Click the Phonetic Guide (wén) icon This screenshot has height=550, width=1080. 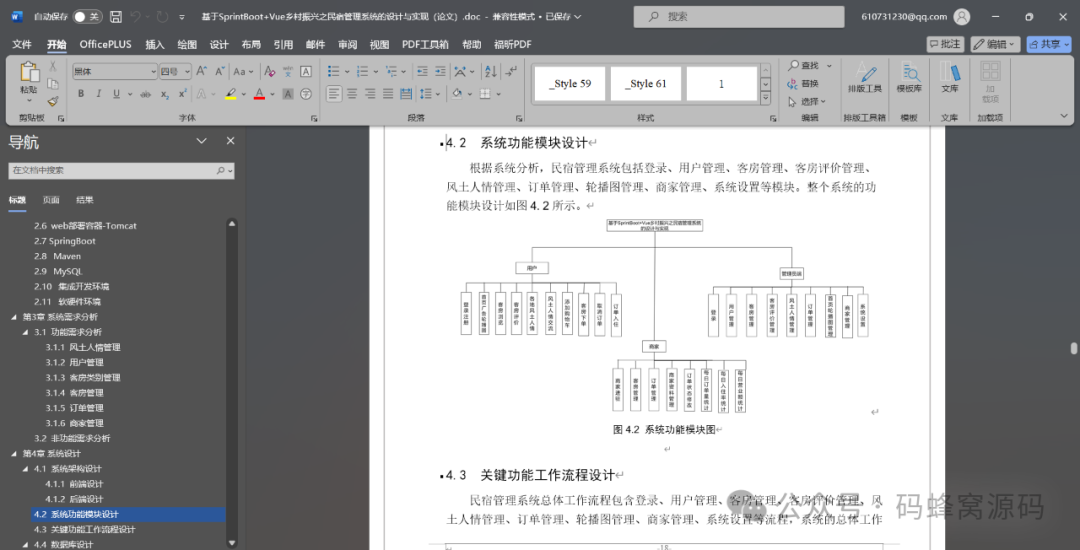(x=288, y=71)
